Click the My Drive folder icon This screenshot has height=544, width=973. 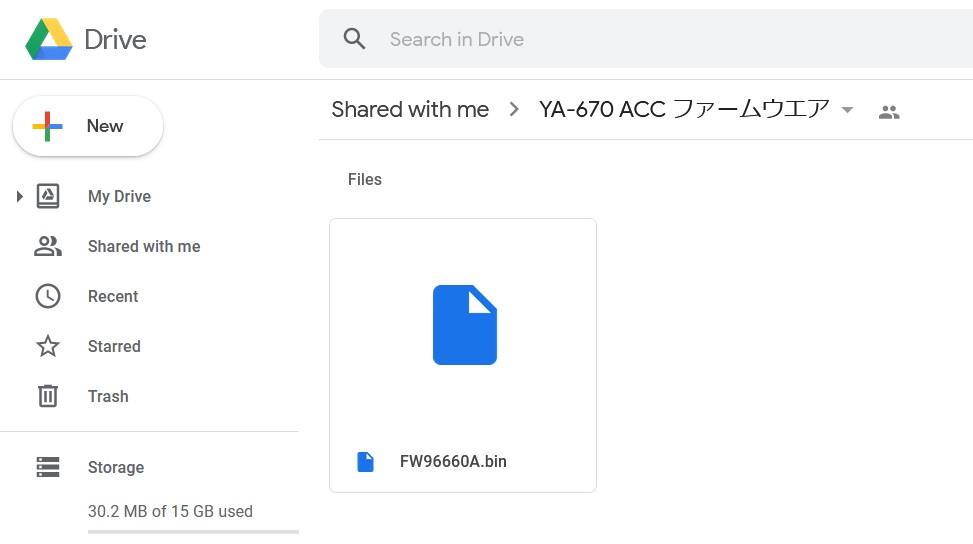click(48, 196)
